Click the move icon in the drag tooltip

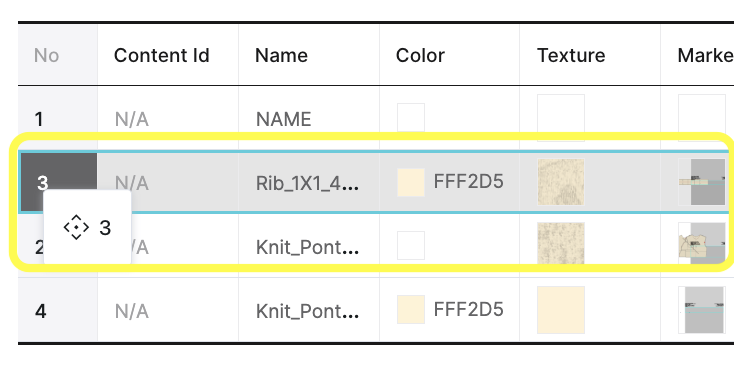[76, 228]
